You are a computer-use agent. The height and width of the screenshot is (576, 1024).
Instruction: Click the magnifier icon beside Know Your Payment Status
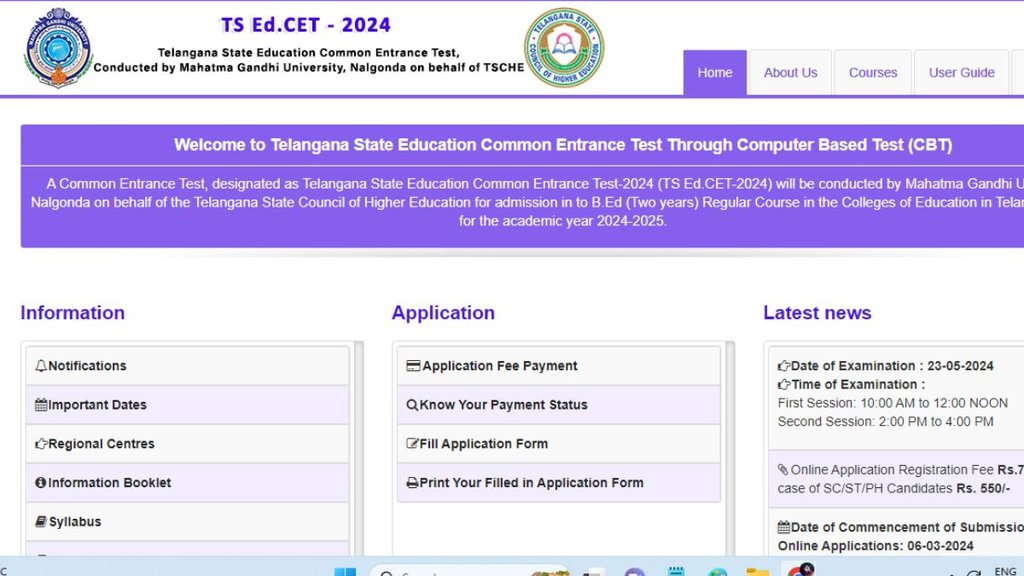pos(412,405)
